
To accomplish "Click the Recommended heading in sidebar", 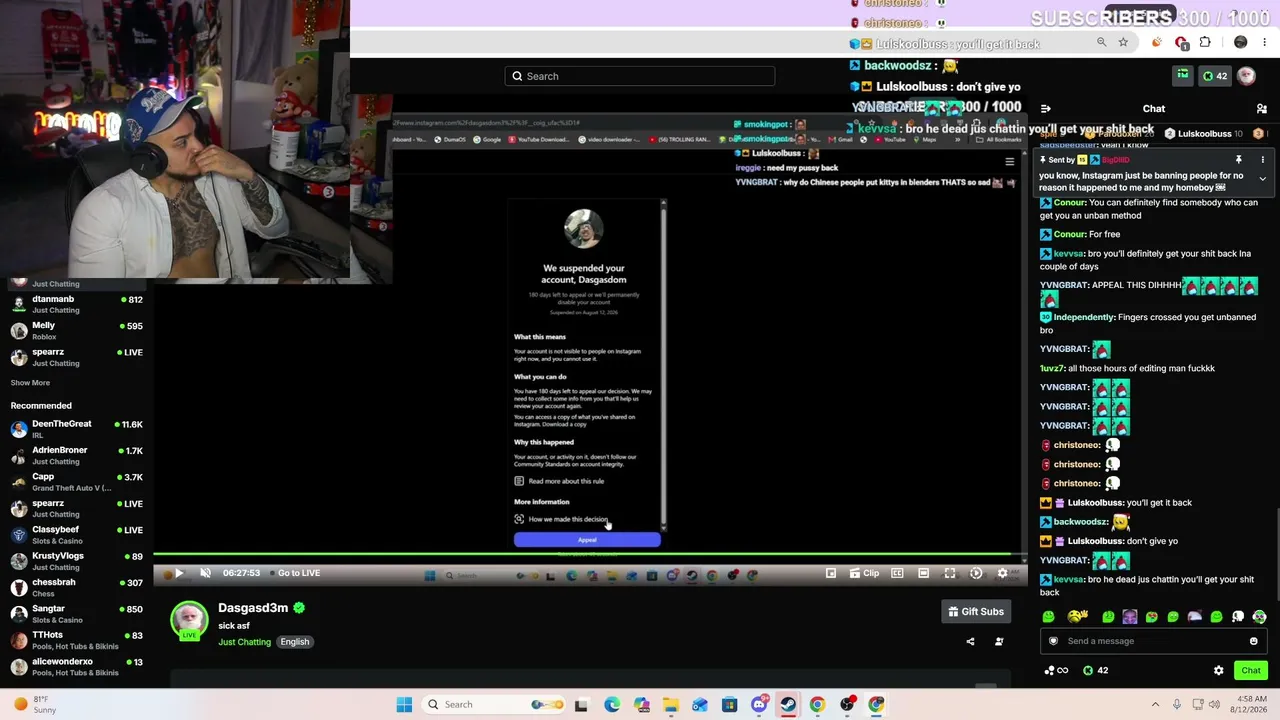I will (41, 405).
